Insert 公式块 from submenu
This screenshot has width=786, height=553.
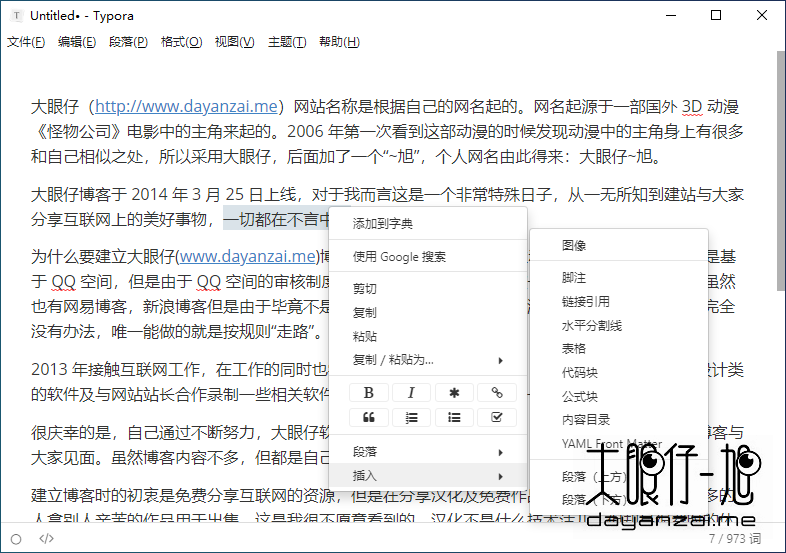click(x=619, y=397)
